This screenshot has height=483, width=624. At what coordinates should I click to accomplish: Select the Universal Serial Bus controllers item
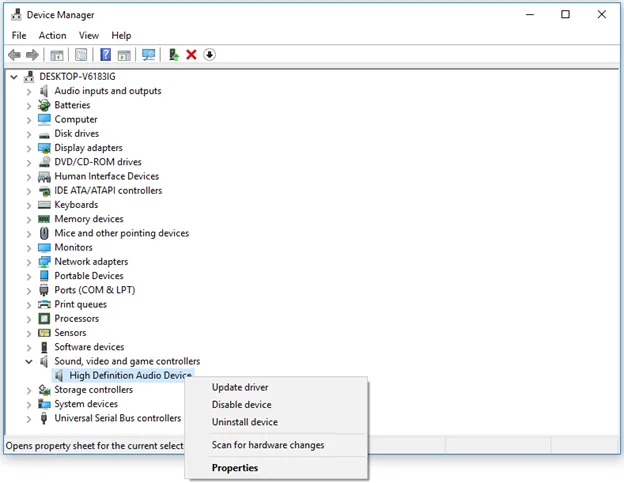[x=117, y=418]
